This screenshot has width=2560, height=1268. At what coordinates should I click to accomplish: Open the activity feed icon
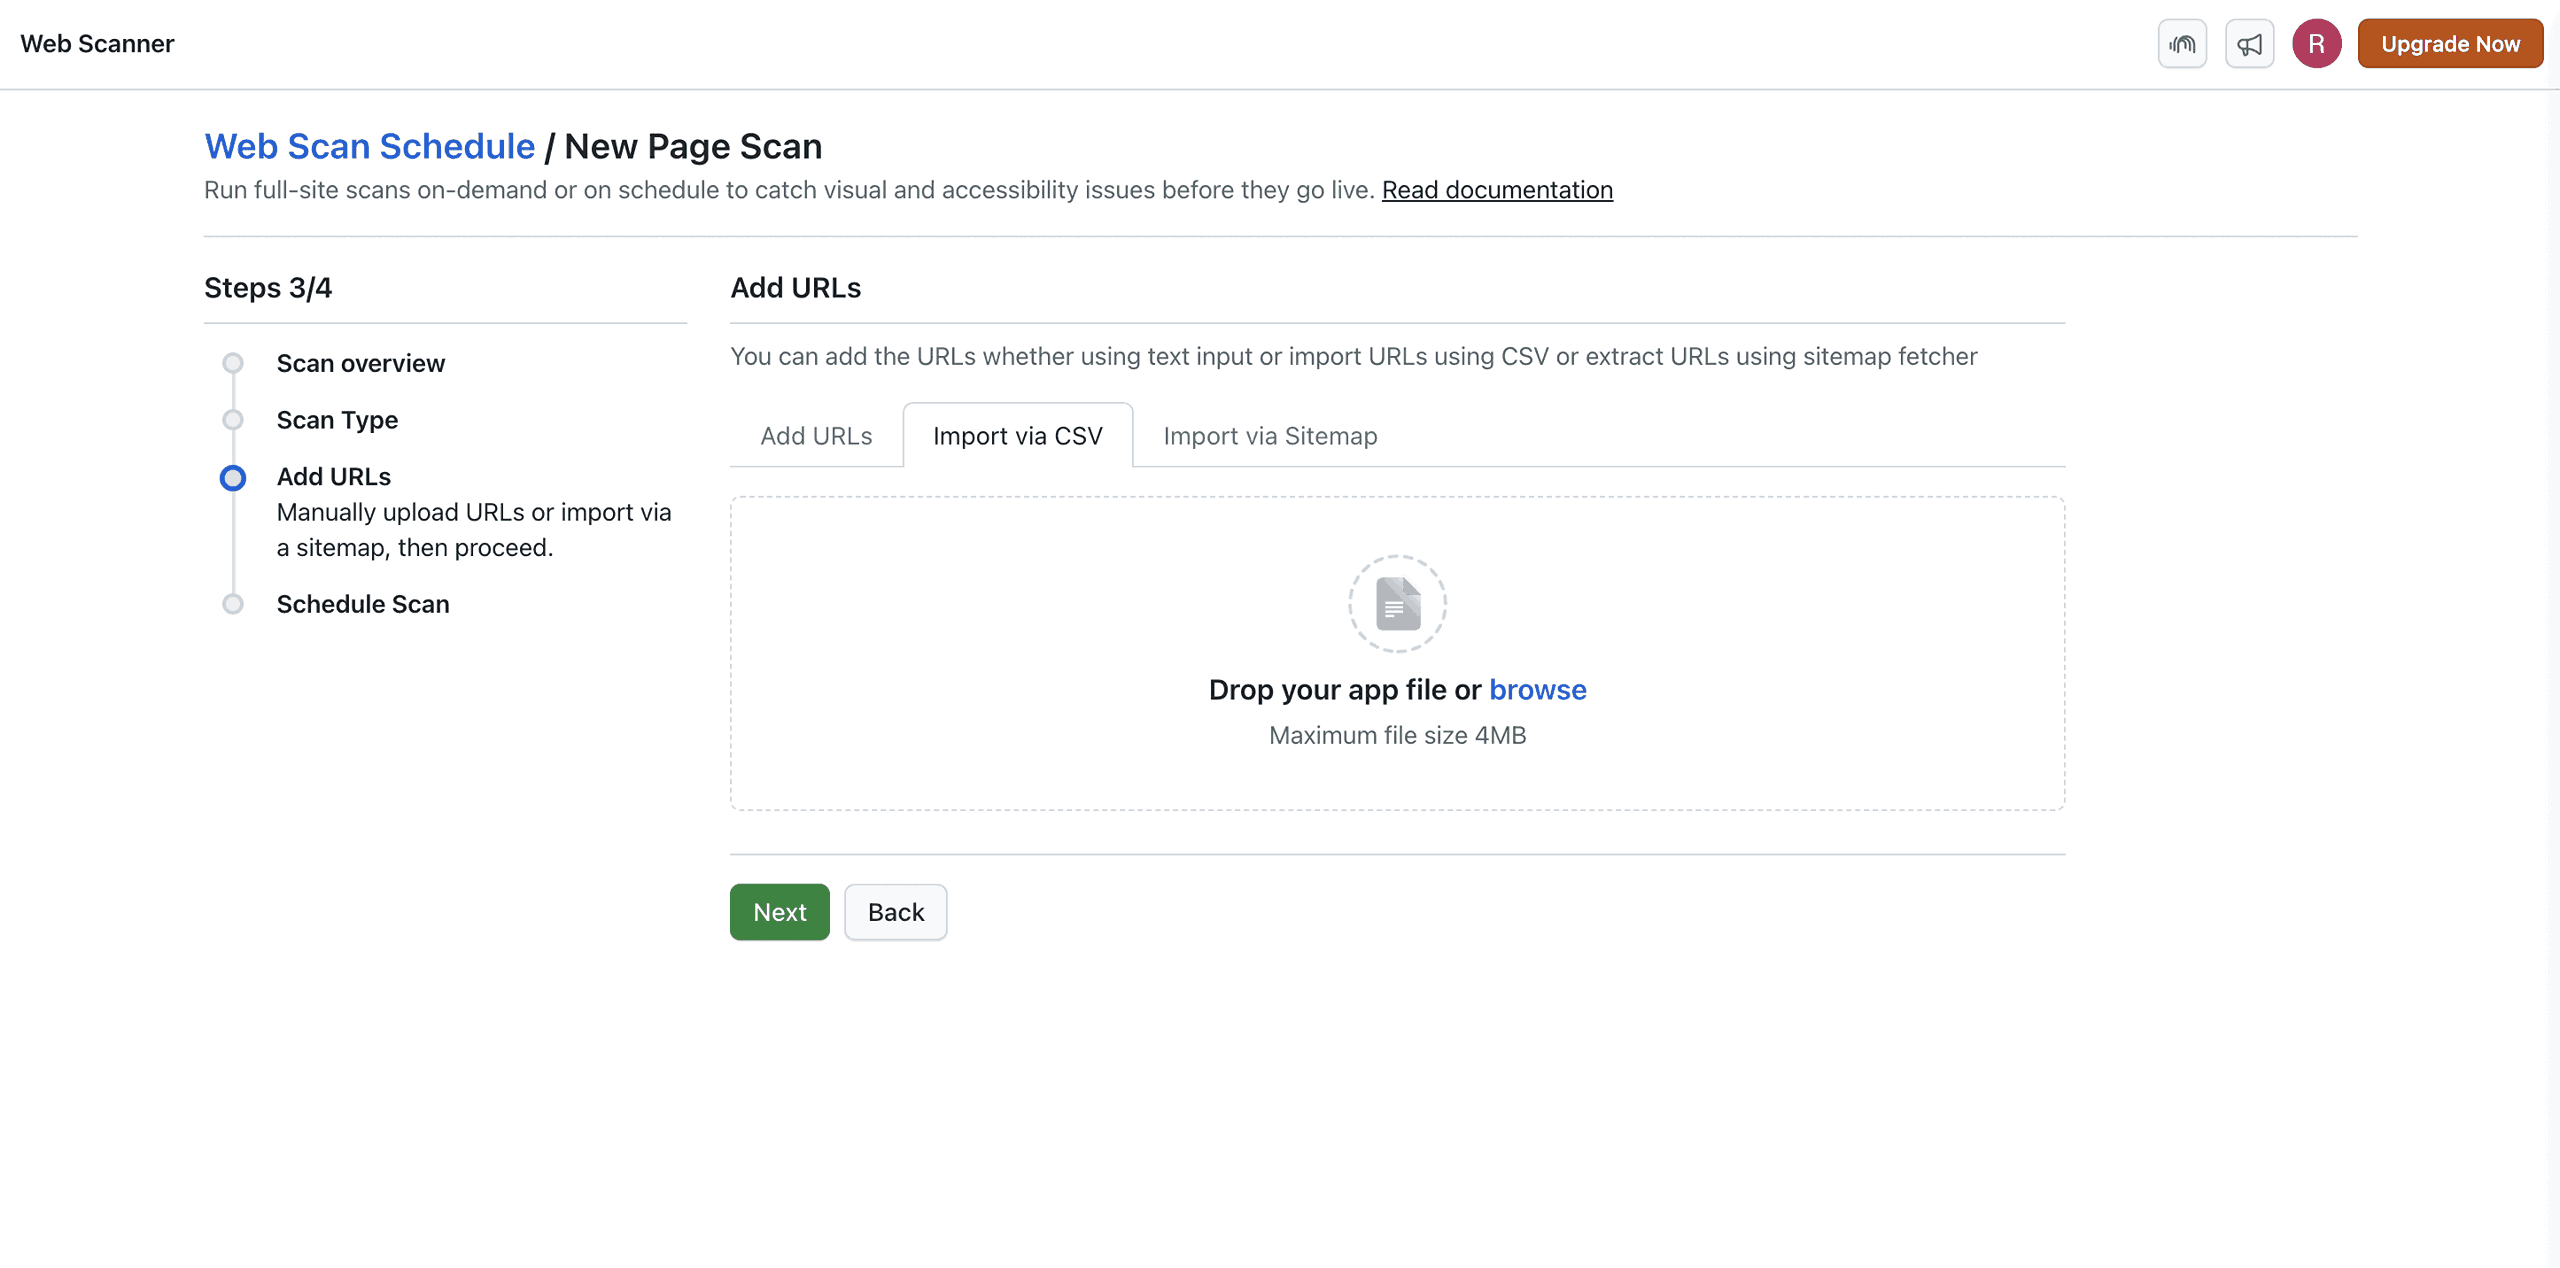(x=2183, y=43)
